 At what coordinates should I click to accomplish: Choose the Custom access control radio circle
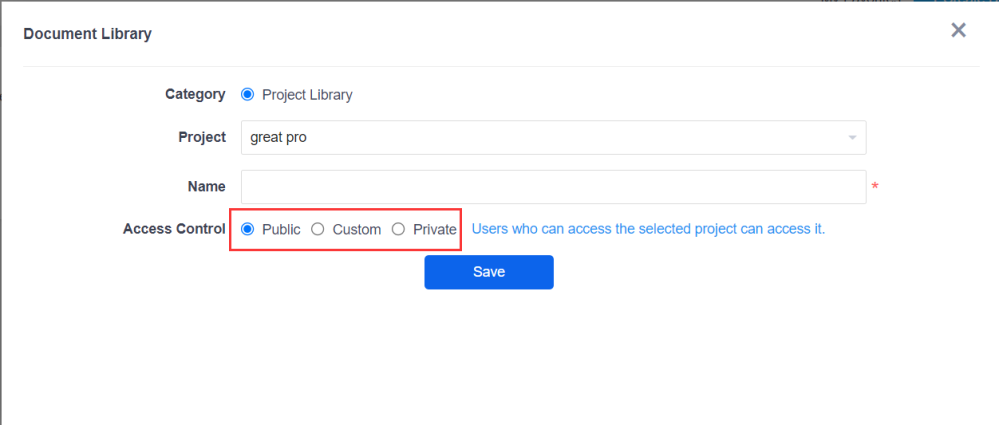[x=318, y=229]
